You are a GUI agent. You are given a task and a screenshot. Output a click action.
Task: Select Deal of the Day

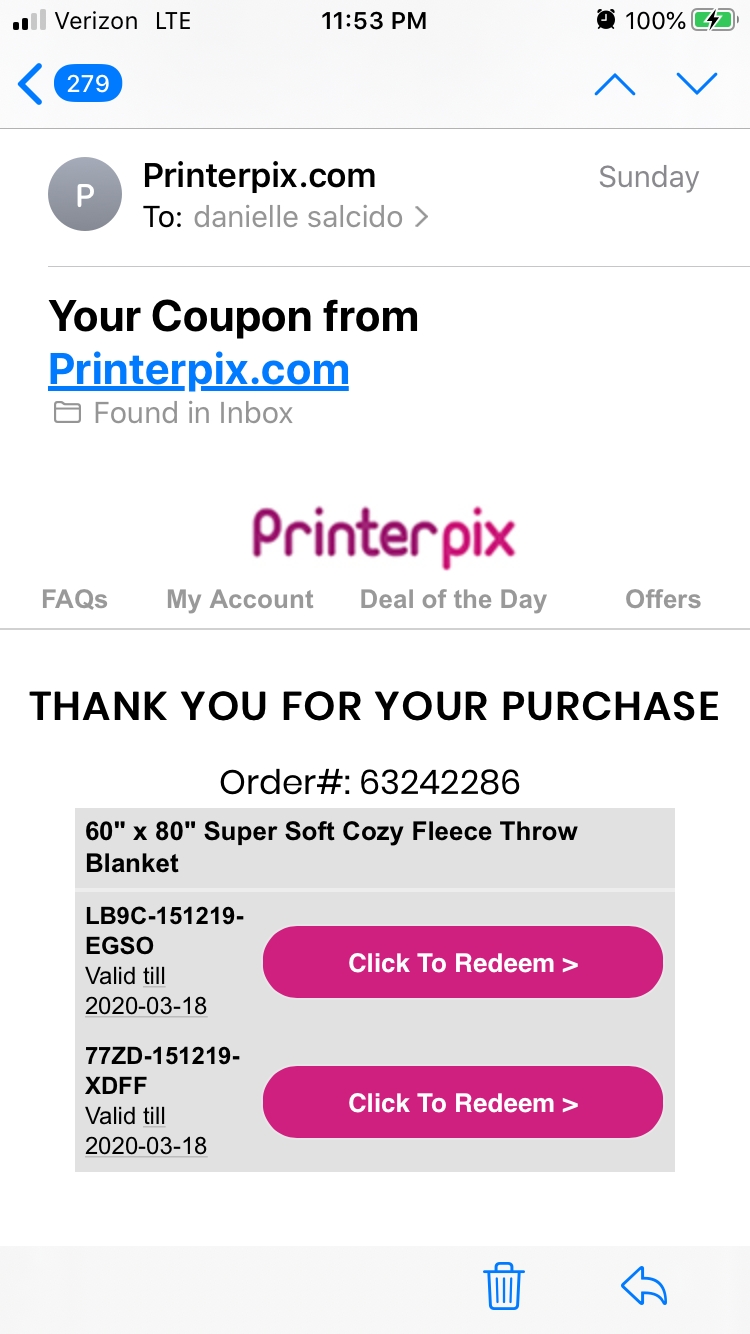click(x=452, y=599)
